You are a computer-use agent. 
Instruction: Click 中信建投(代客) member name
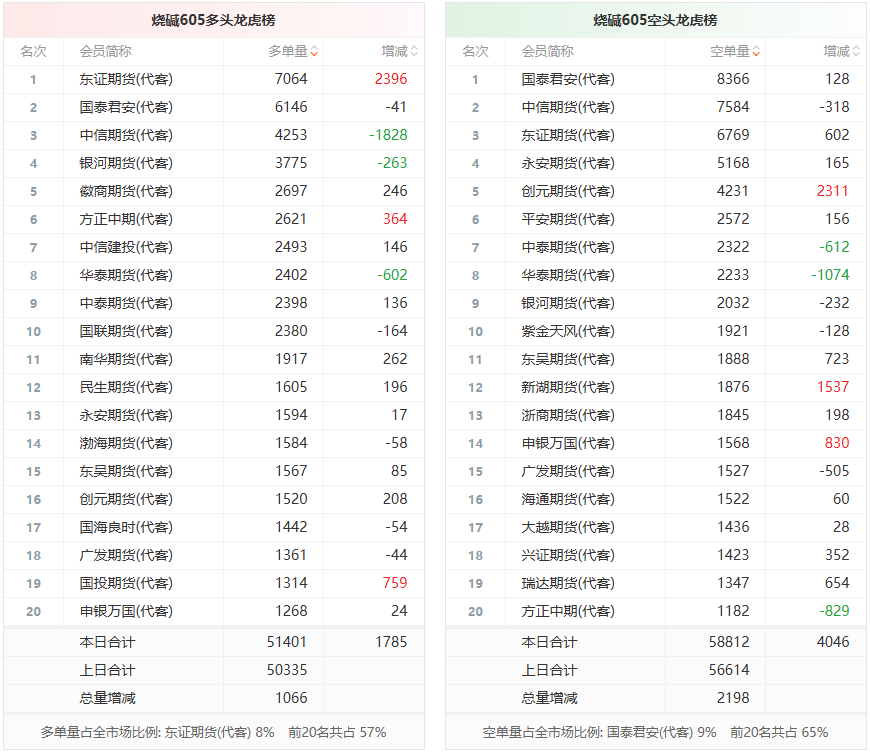click(126, 247)
